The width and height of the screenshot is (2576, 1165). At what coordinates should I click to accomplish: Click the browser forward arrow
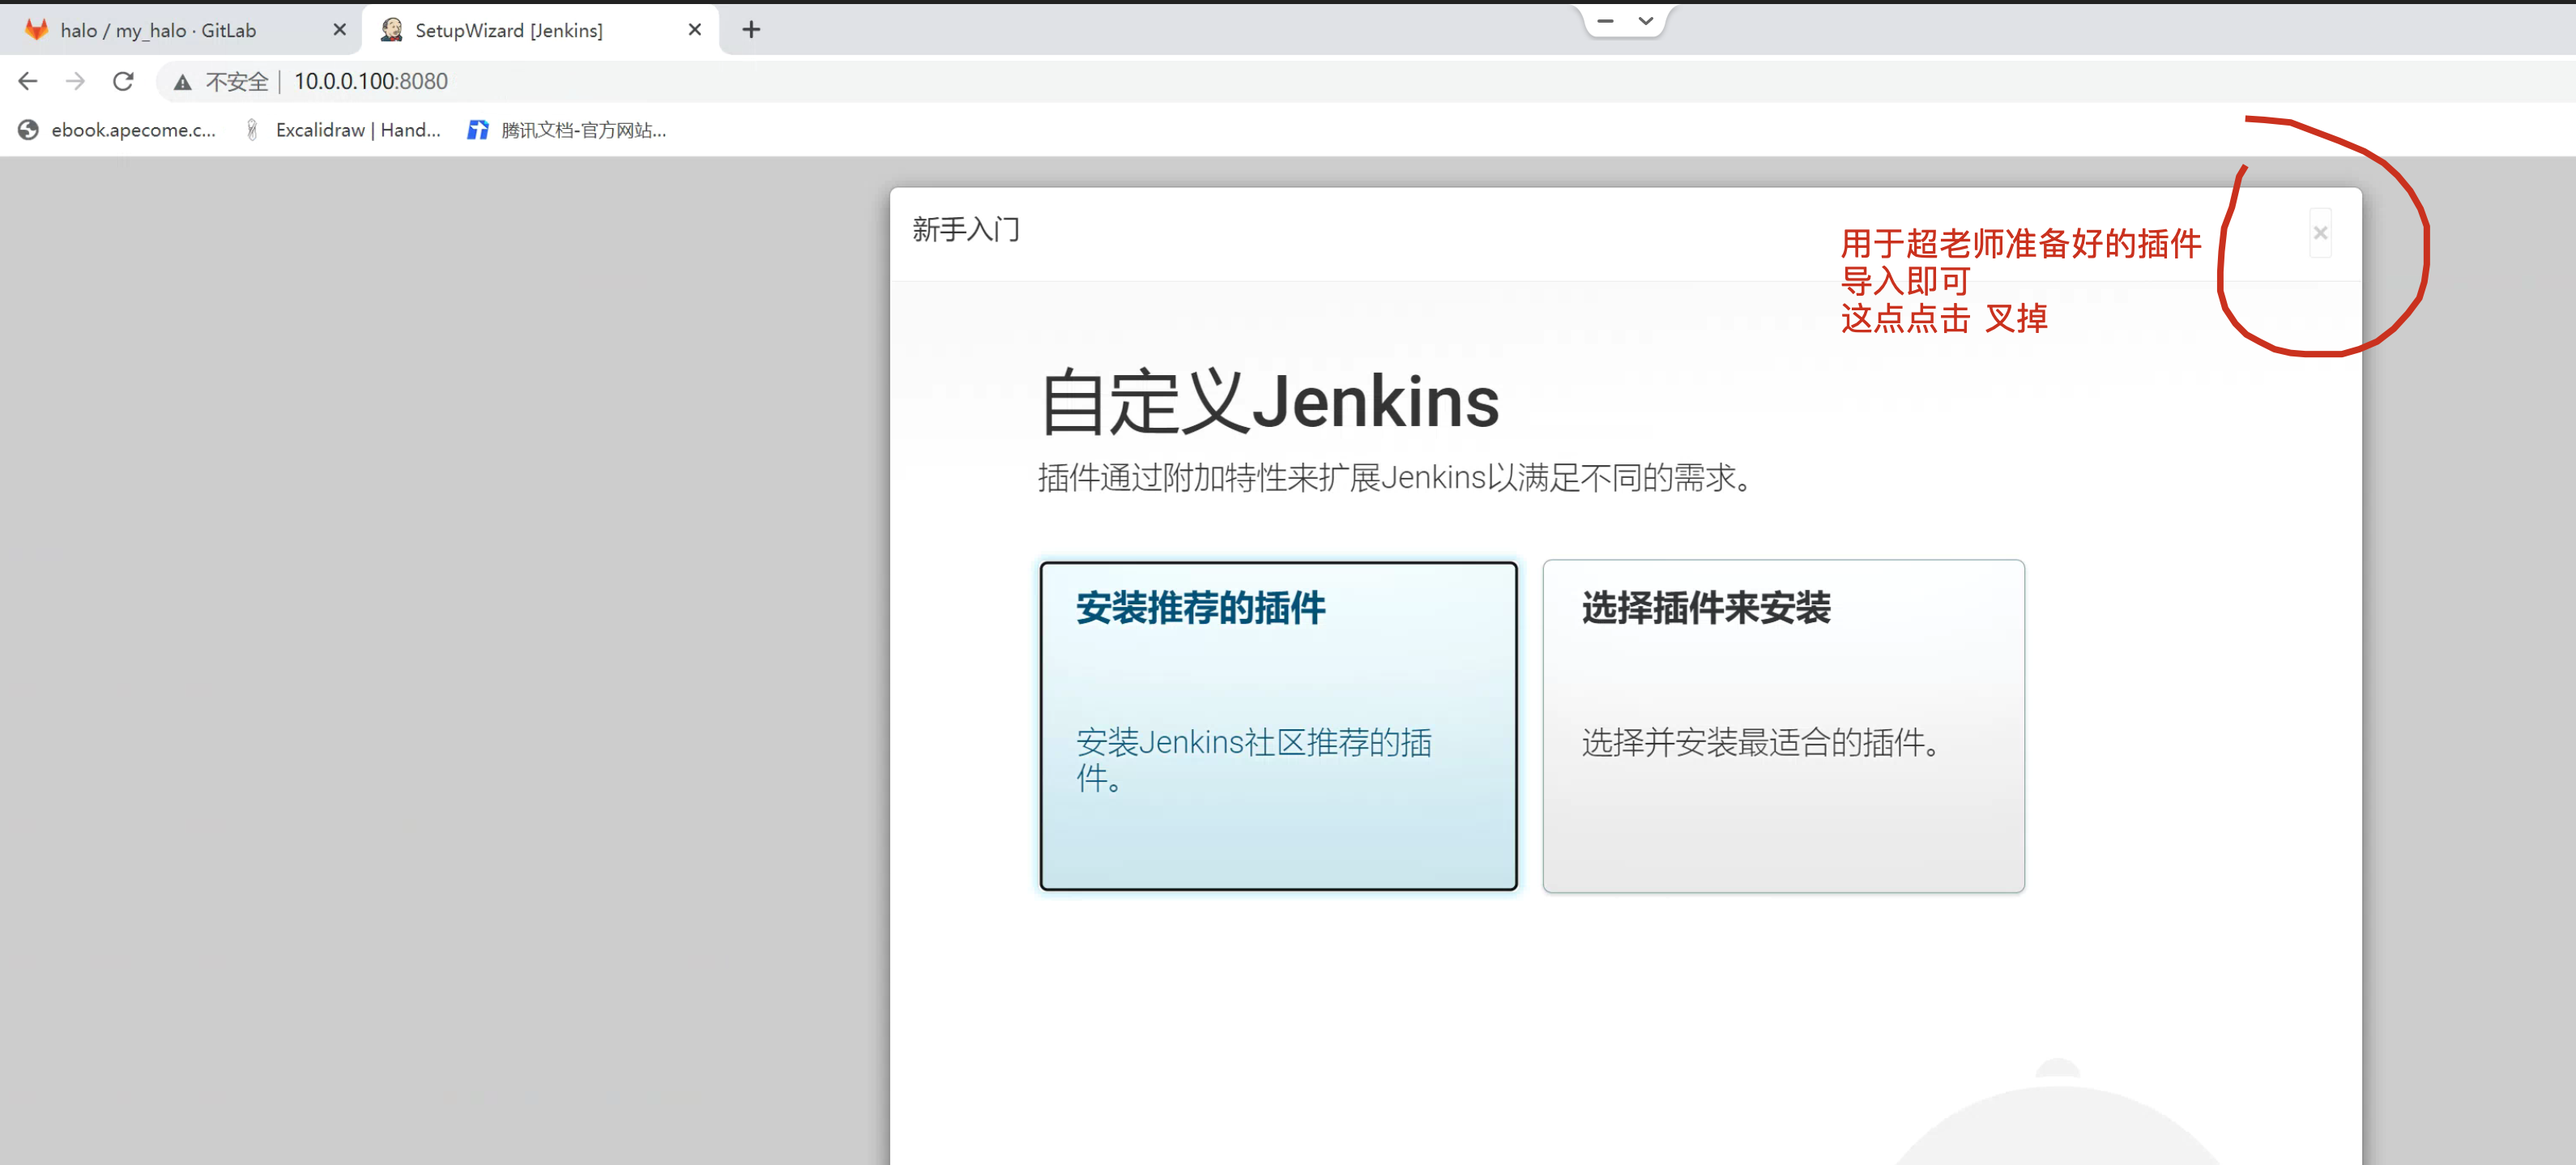click(75, 81)
